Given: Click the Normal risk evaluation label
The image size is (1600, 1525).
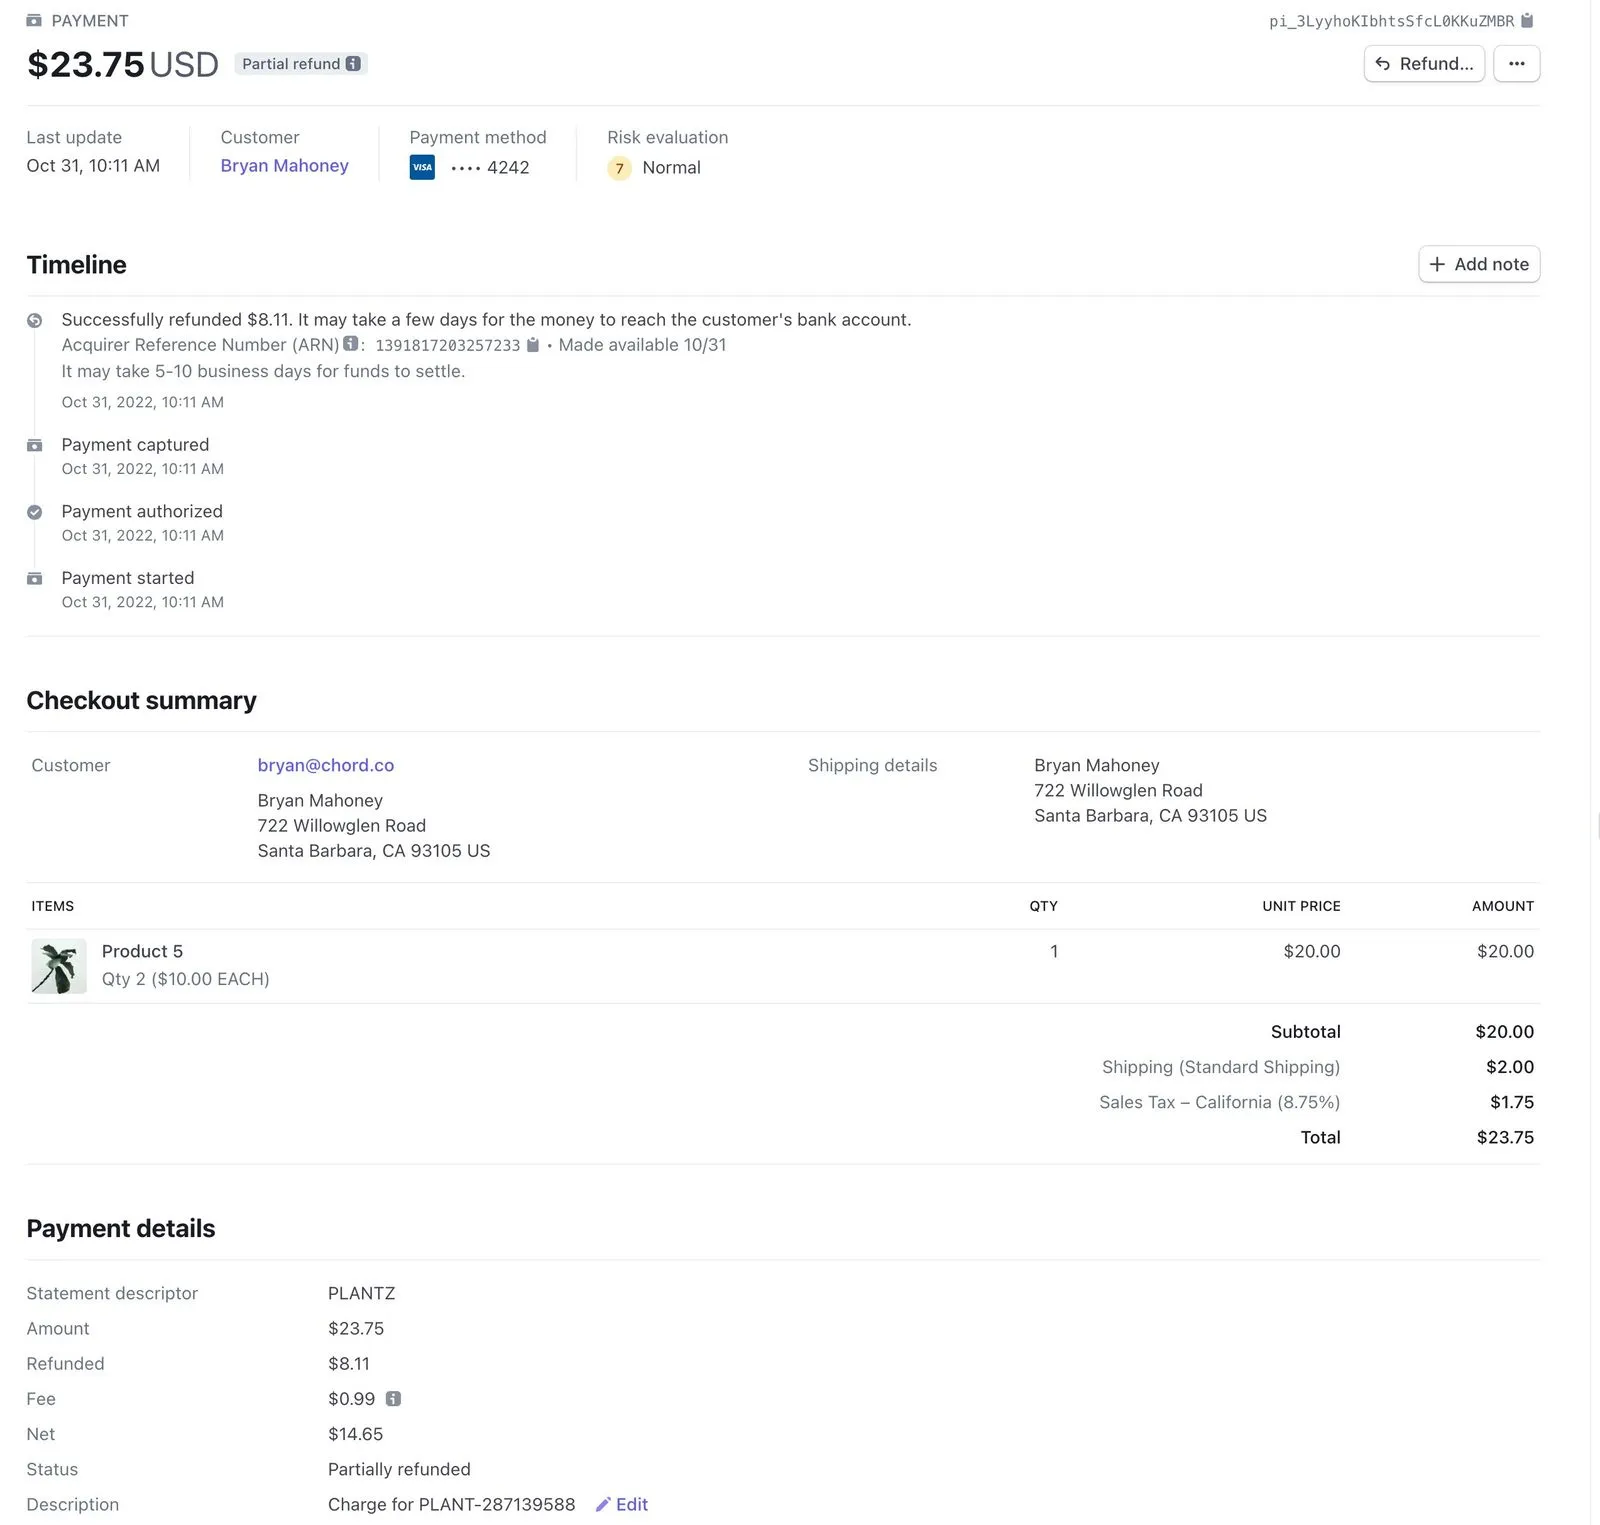Looking at the screenshot, I should coord(672,168).
